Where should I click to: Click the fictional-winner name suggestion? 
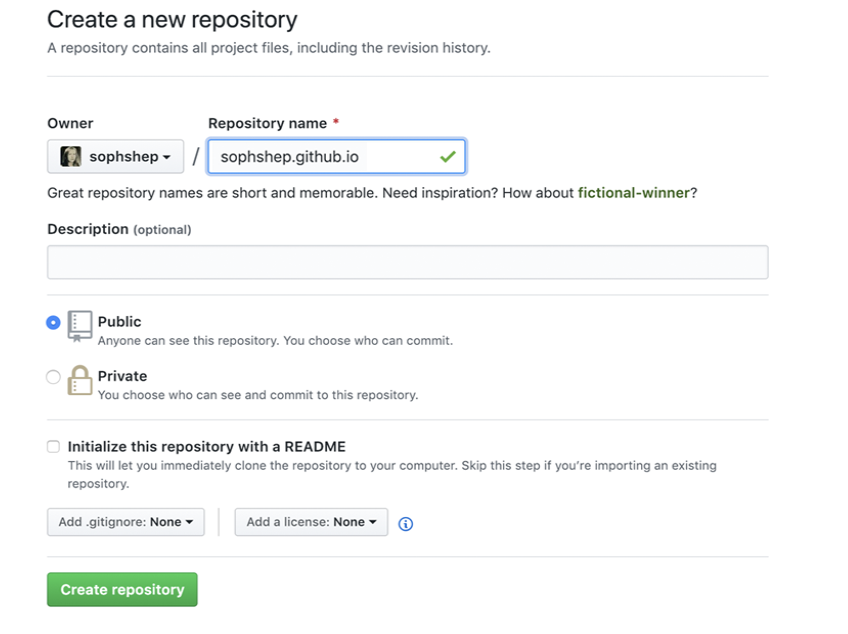pos(634,193)
